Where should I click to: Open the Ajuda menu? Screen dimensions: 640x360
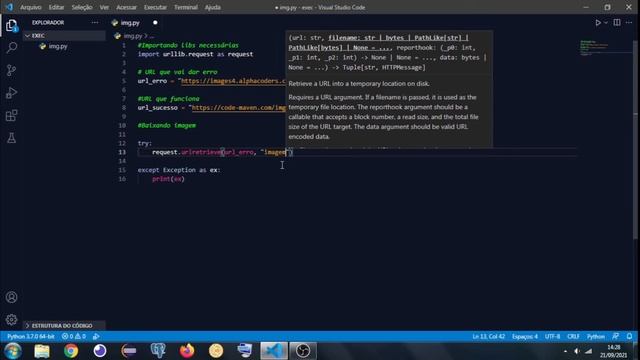(213, 7)
